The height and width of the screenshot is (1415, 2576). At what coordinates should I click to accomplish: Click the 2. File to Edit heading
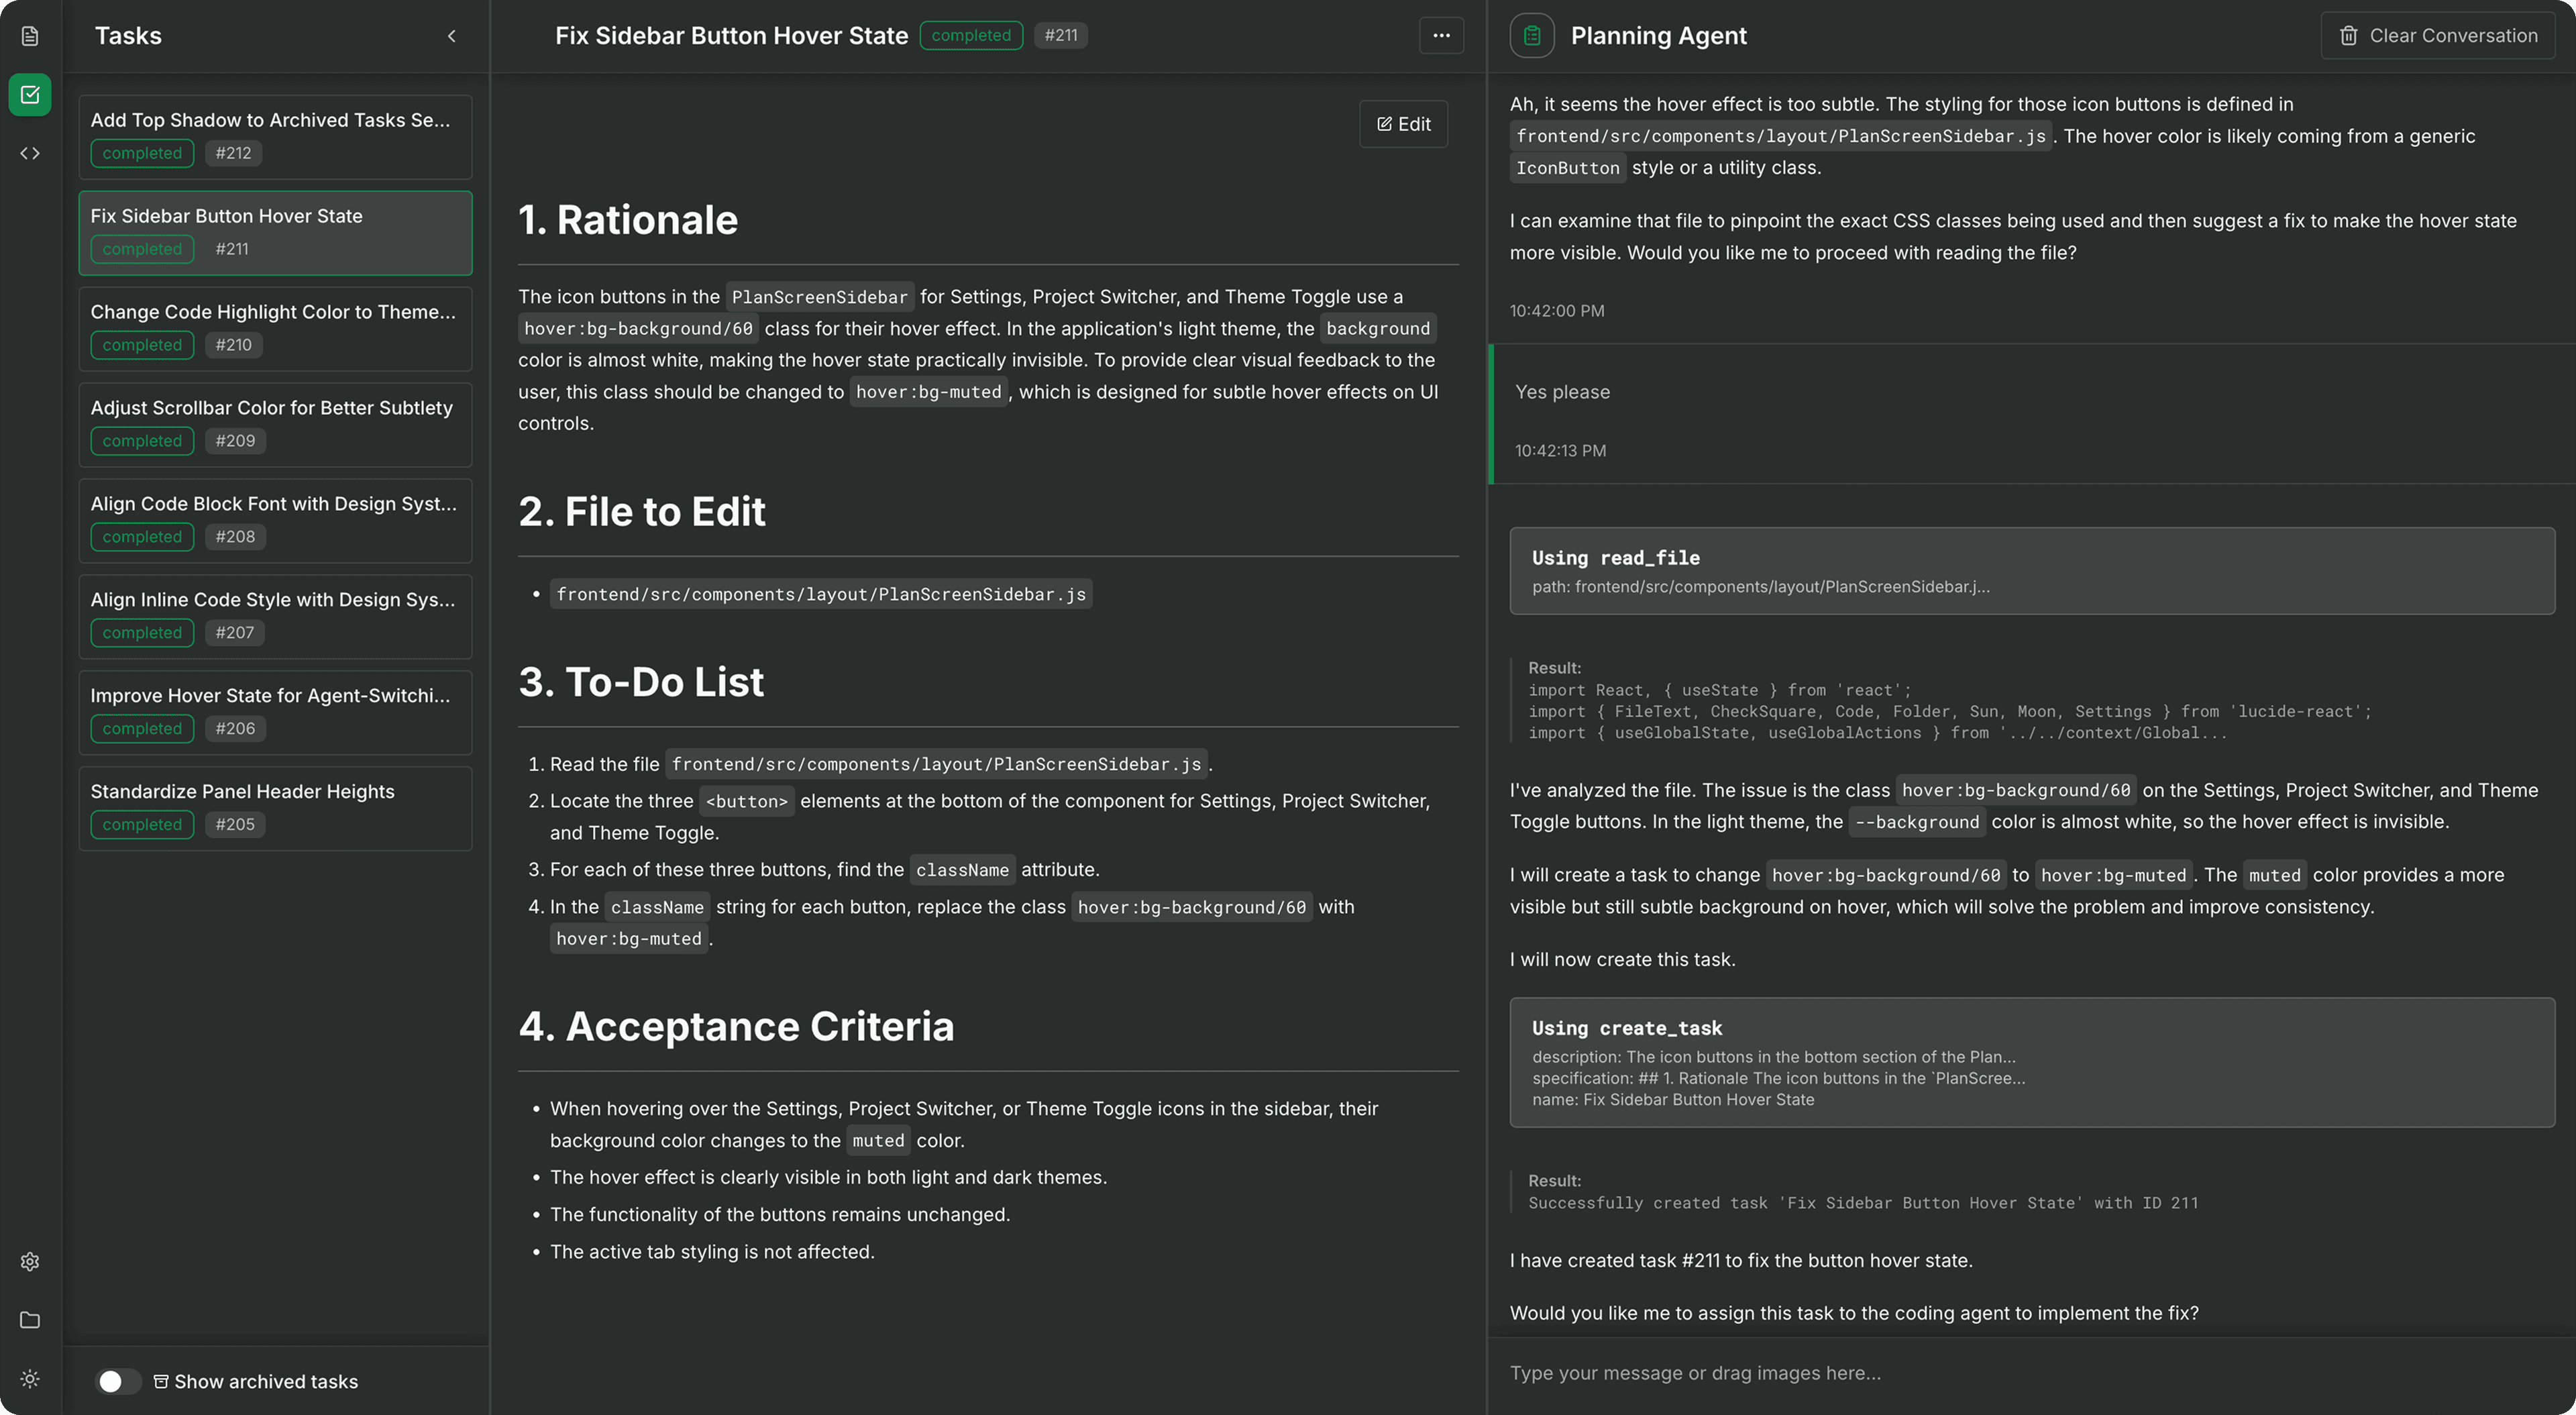[x=642, y=512]
